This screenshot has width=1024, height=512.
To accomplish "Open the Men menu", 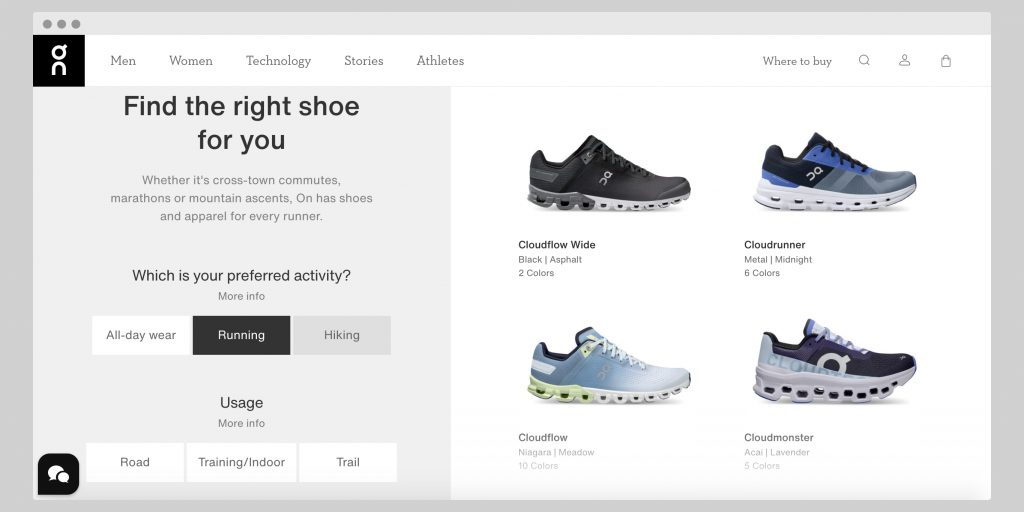I will (123, 61).
